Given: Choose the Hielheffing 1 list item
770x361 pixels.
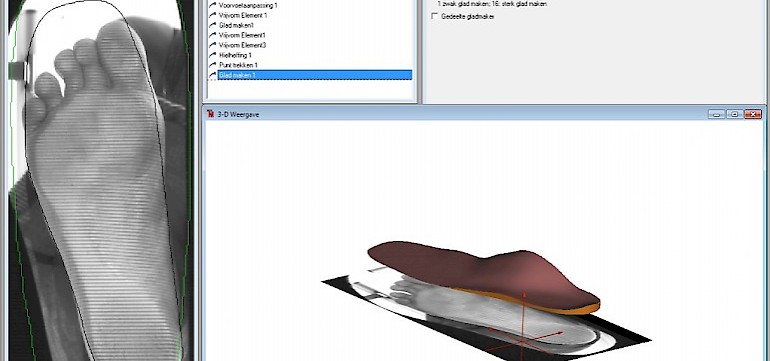Looking at the screenshot, I should 235,55.
